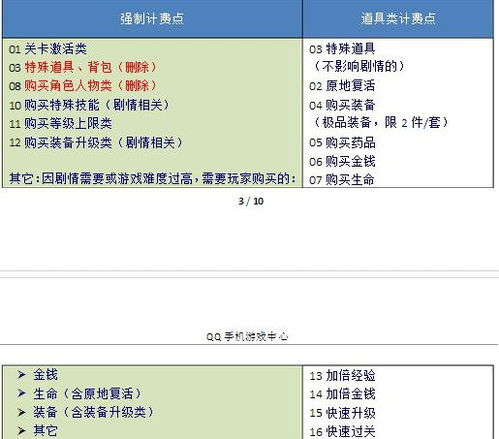Select line 16 快速过关

click(x=342, y=432)
